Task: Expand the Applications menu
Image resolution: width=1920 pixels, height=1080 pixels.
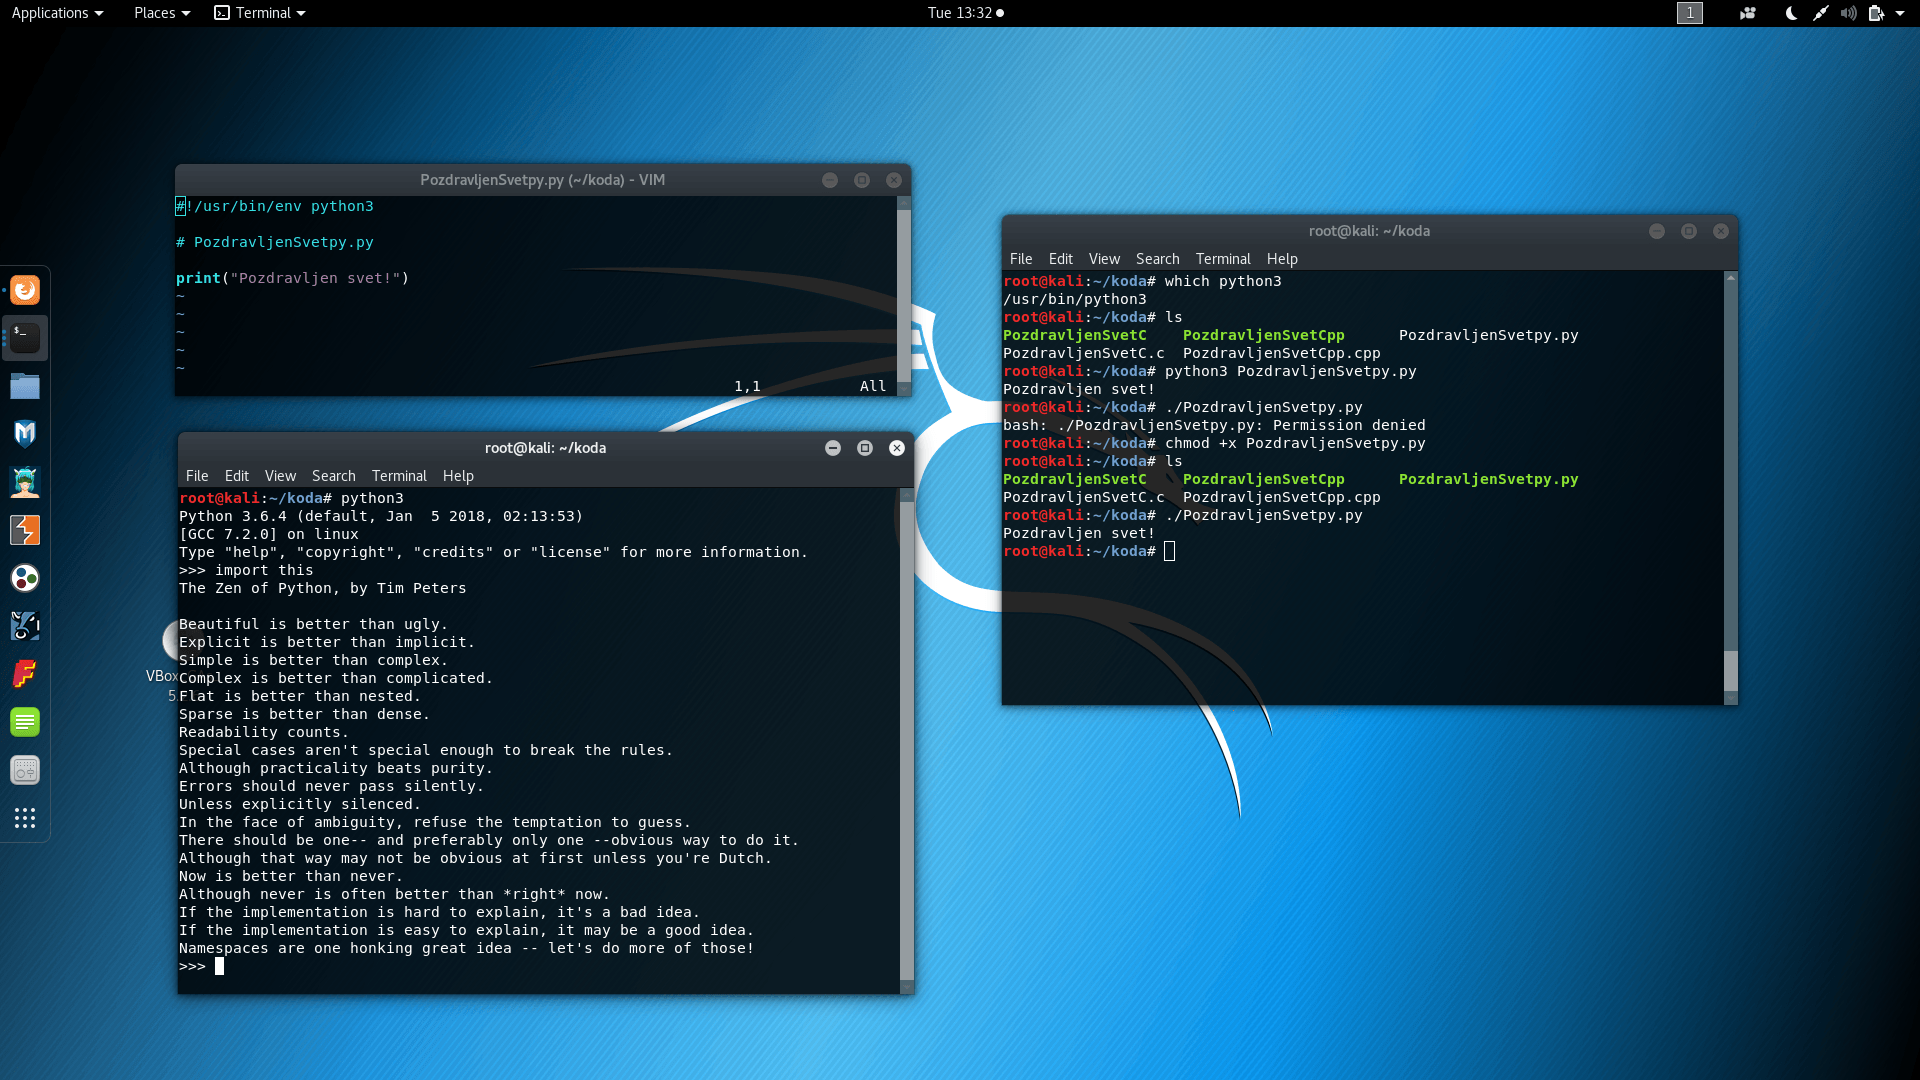Action: pos(57,13)
